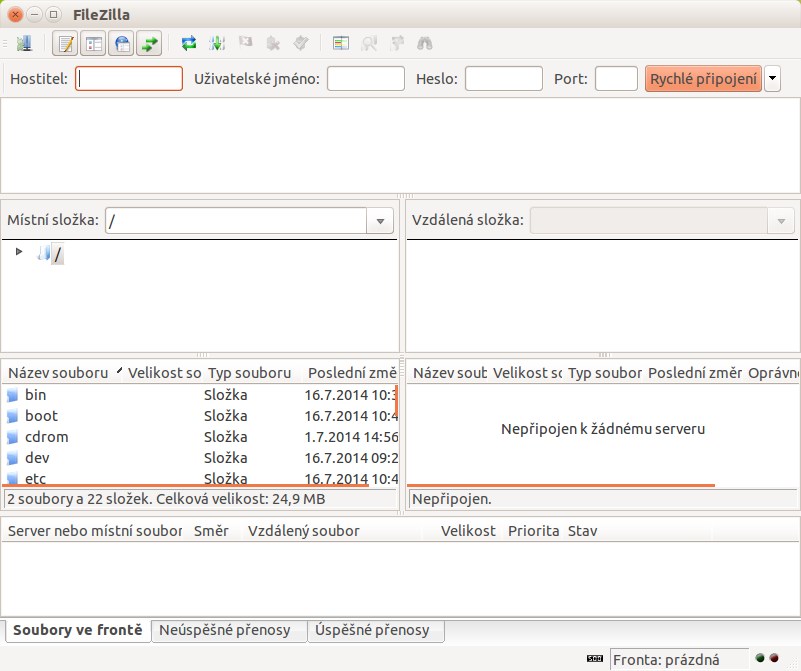
Task: Expand the root folder in local tree
Action: [18, 253]
